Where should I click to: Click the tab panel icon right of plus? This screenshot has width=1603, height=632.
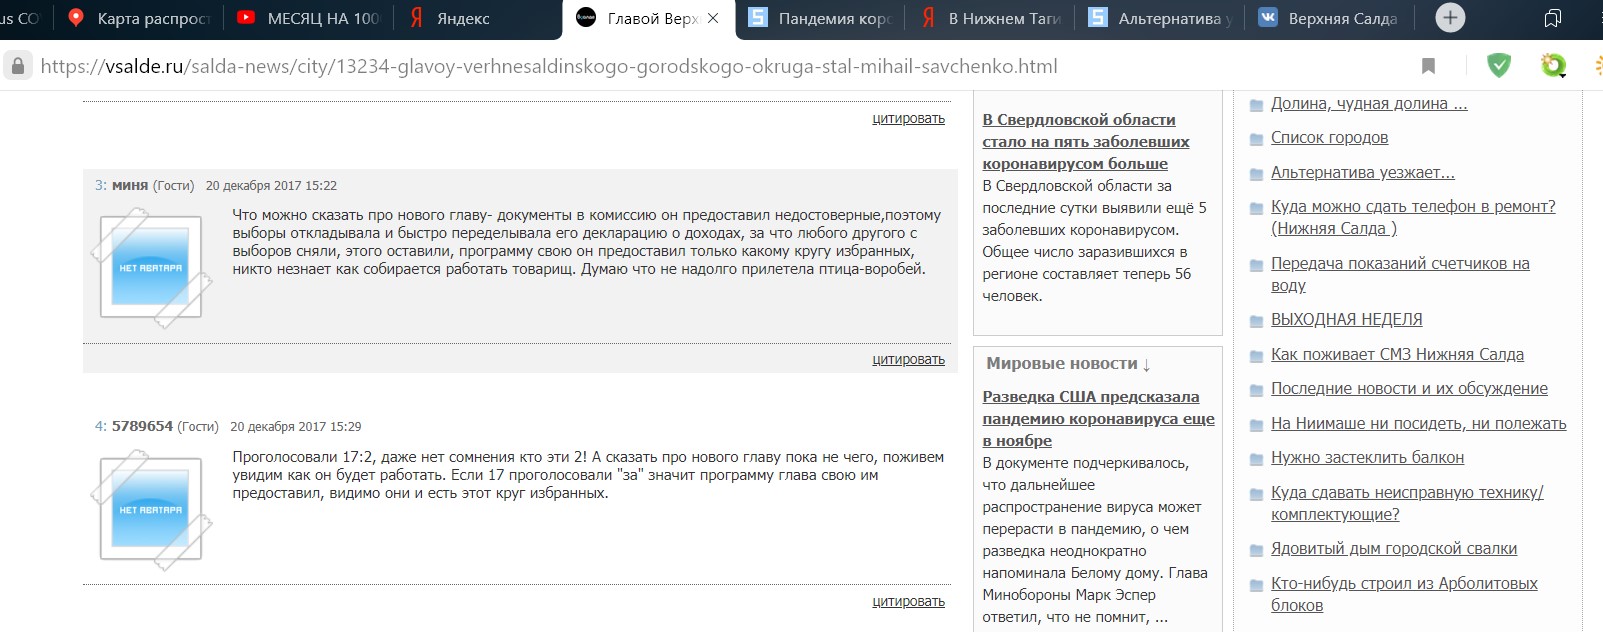point(1552,18)
